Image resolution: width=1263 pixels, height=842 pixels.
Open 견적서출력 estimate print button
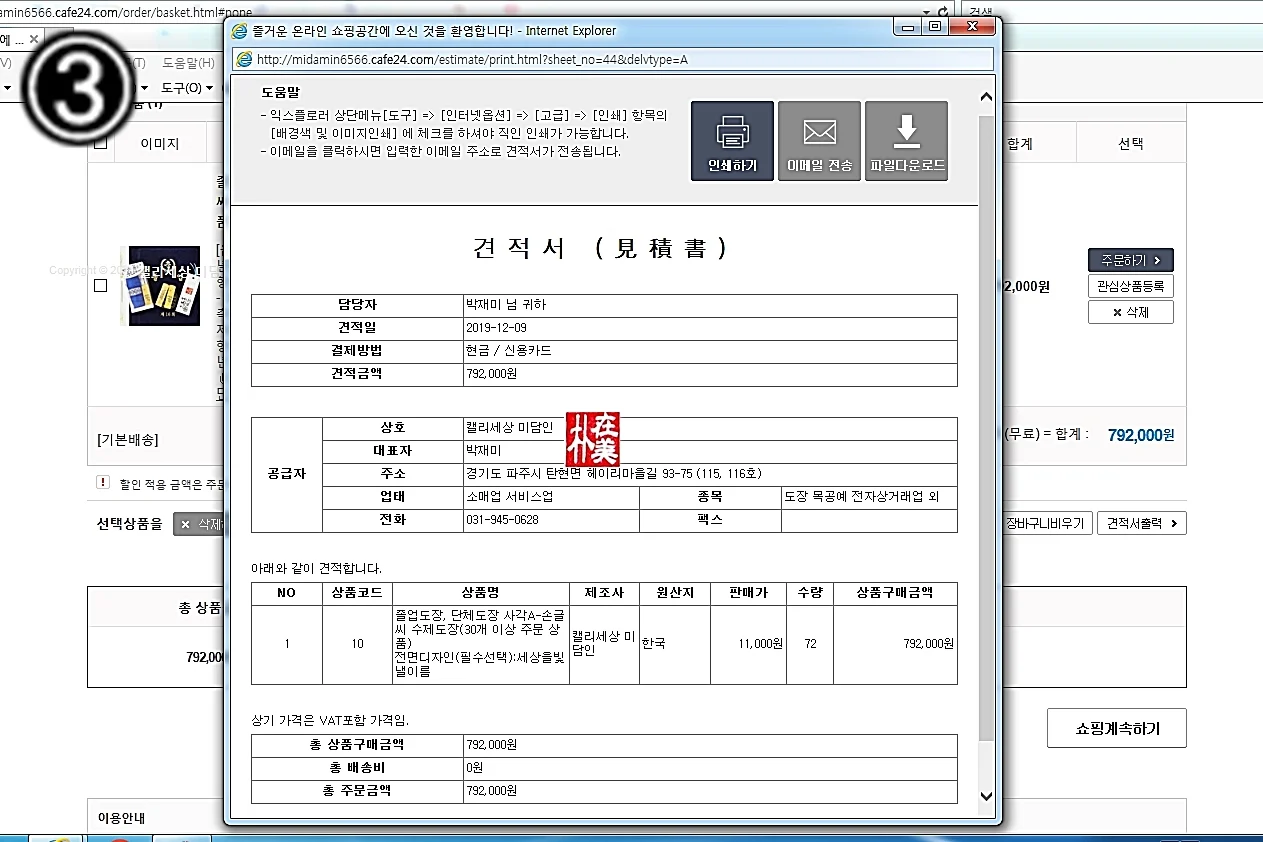tap(1141, 523)
